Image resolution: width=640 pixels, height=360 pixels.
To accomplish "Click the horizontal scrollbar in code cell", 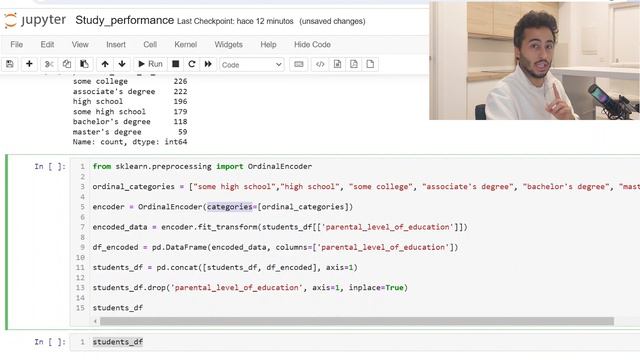I will coord(357,321).
